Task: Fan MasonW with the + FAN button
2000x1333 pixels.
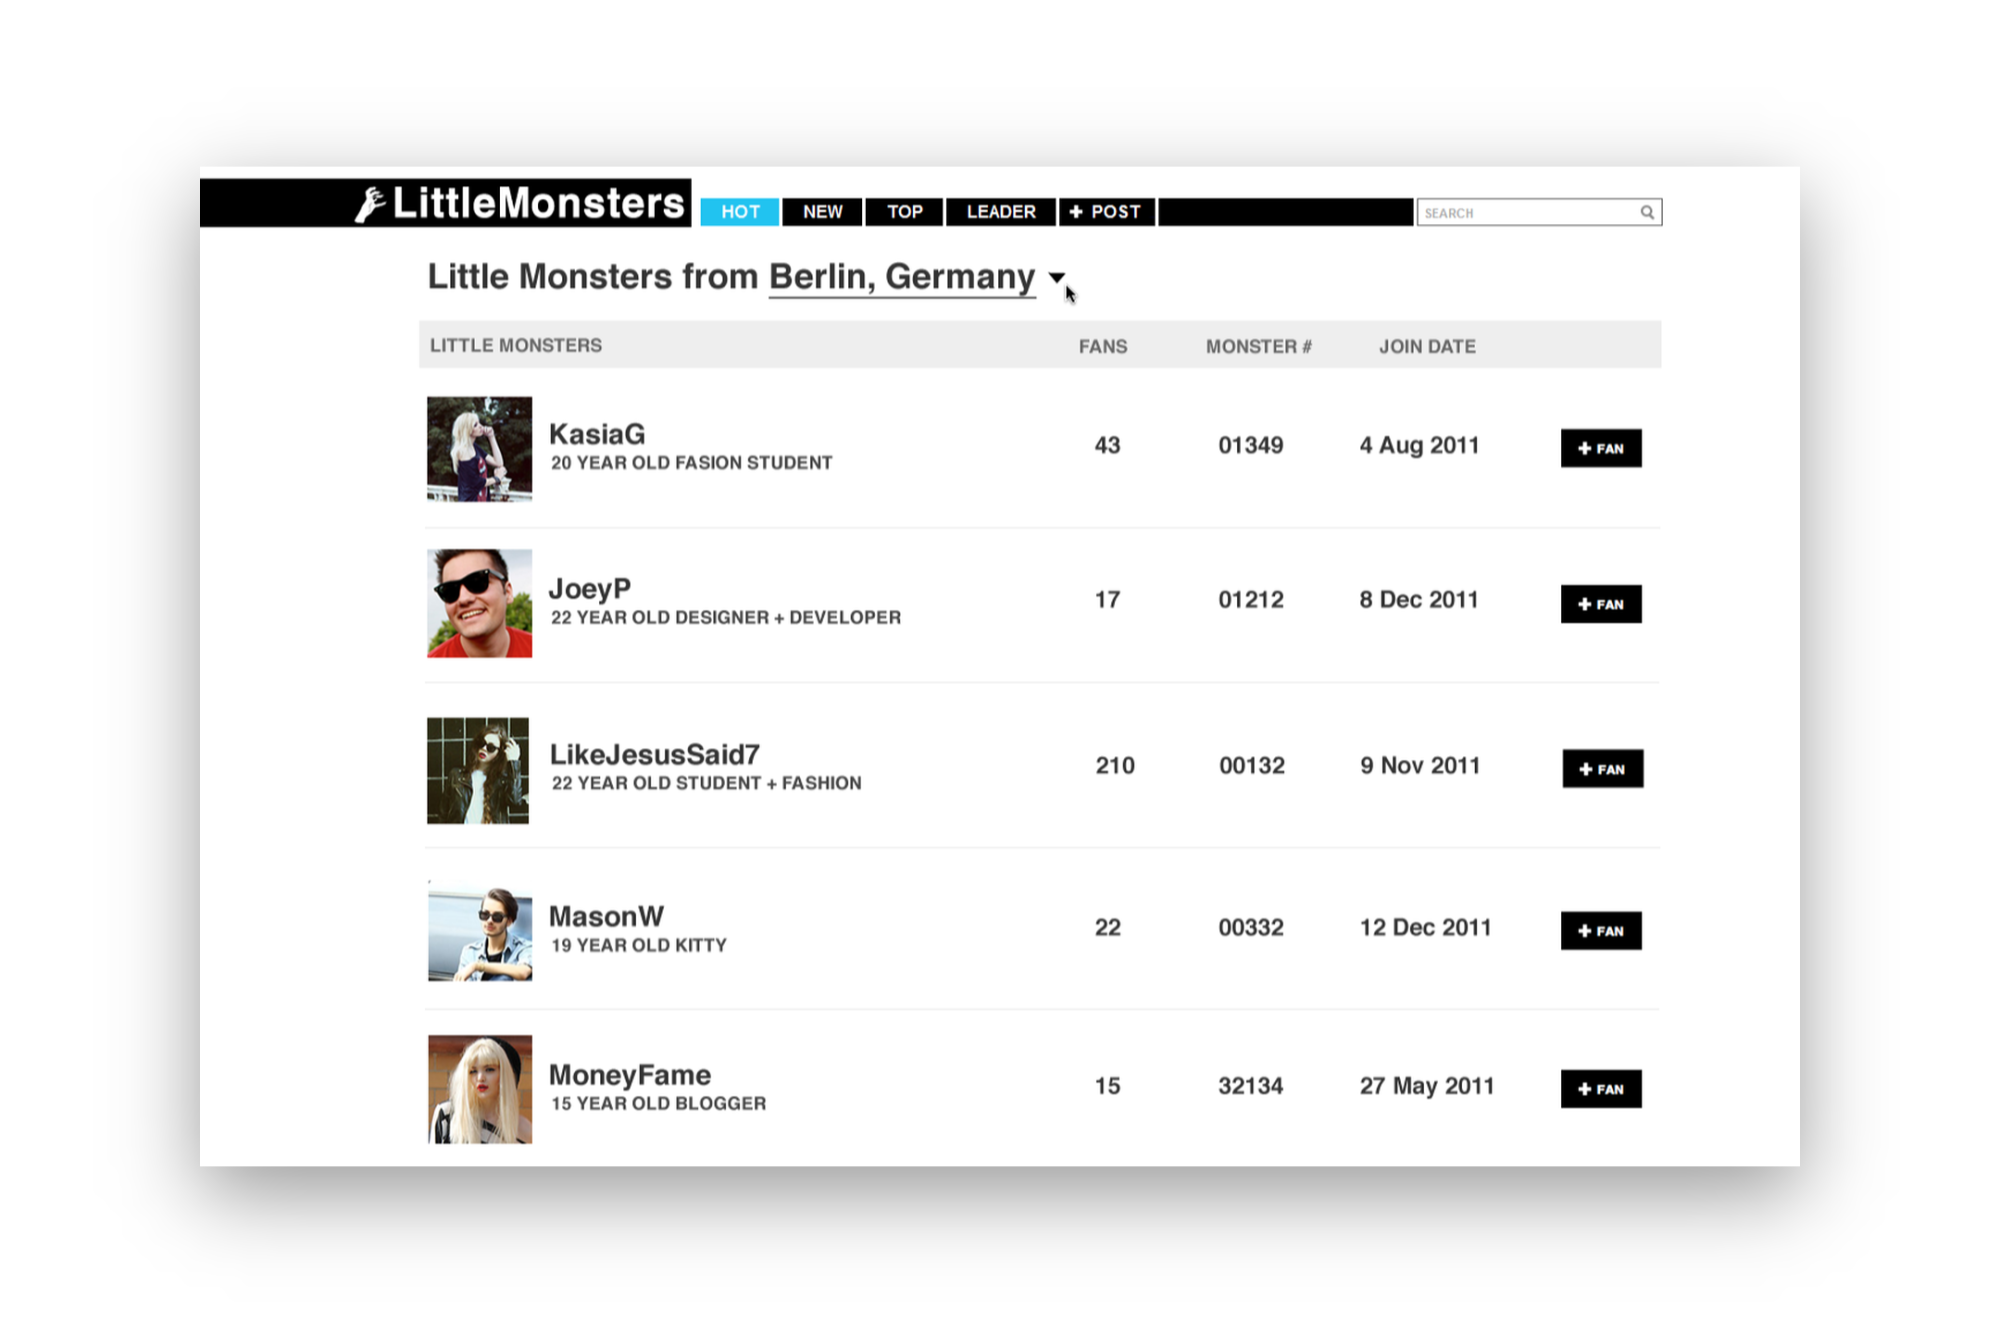Action: [1600, 931]
